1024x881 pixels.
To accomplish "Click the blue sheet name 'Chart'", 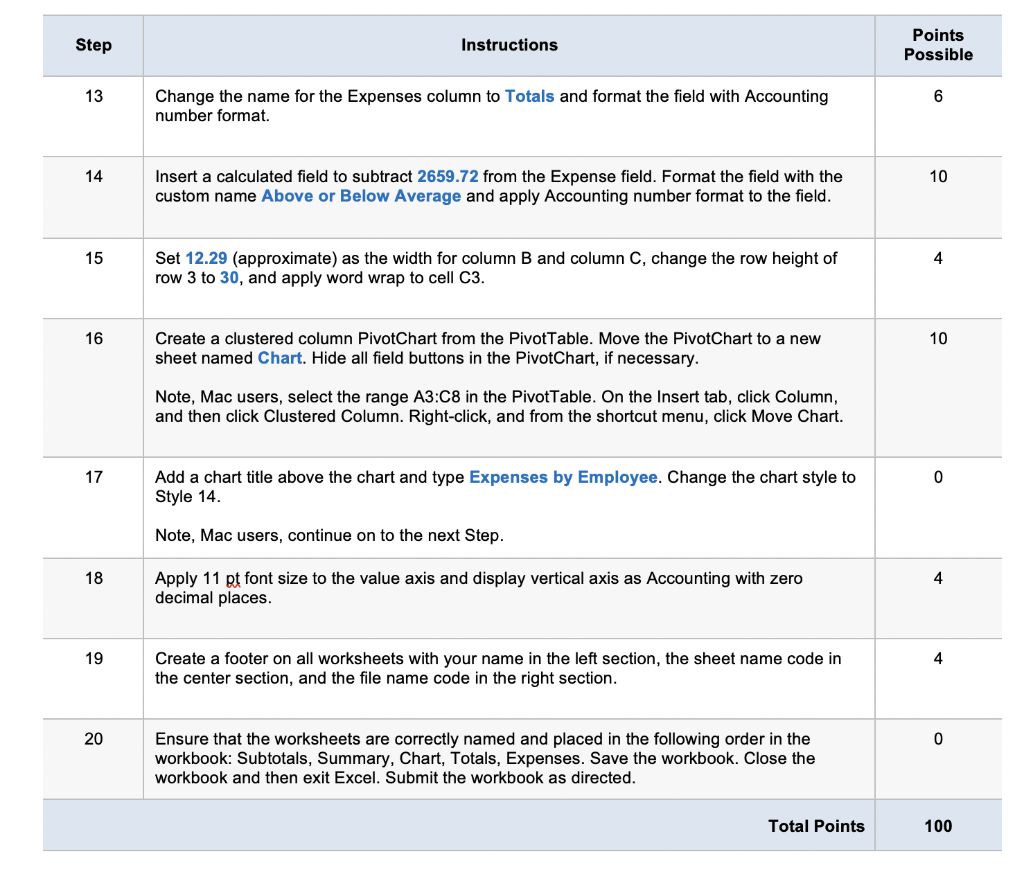I will pyautogui.click(x=280, y=358).
